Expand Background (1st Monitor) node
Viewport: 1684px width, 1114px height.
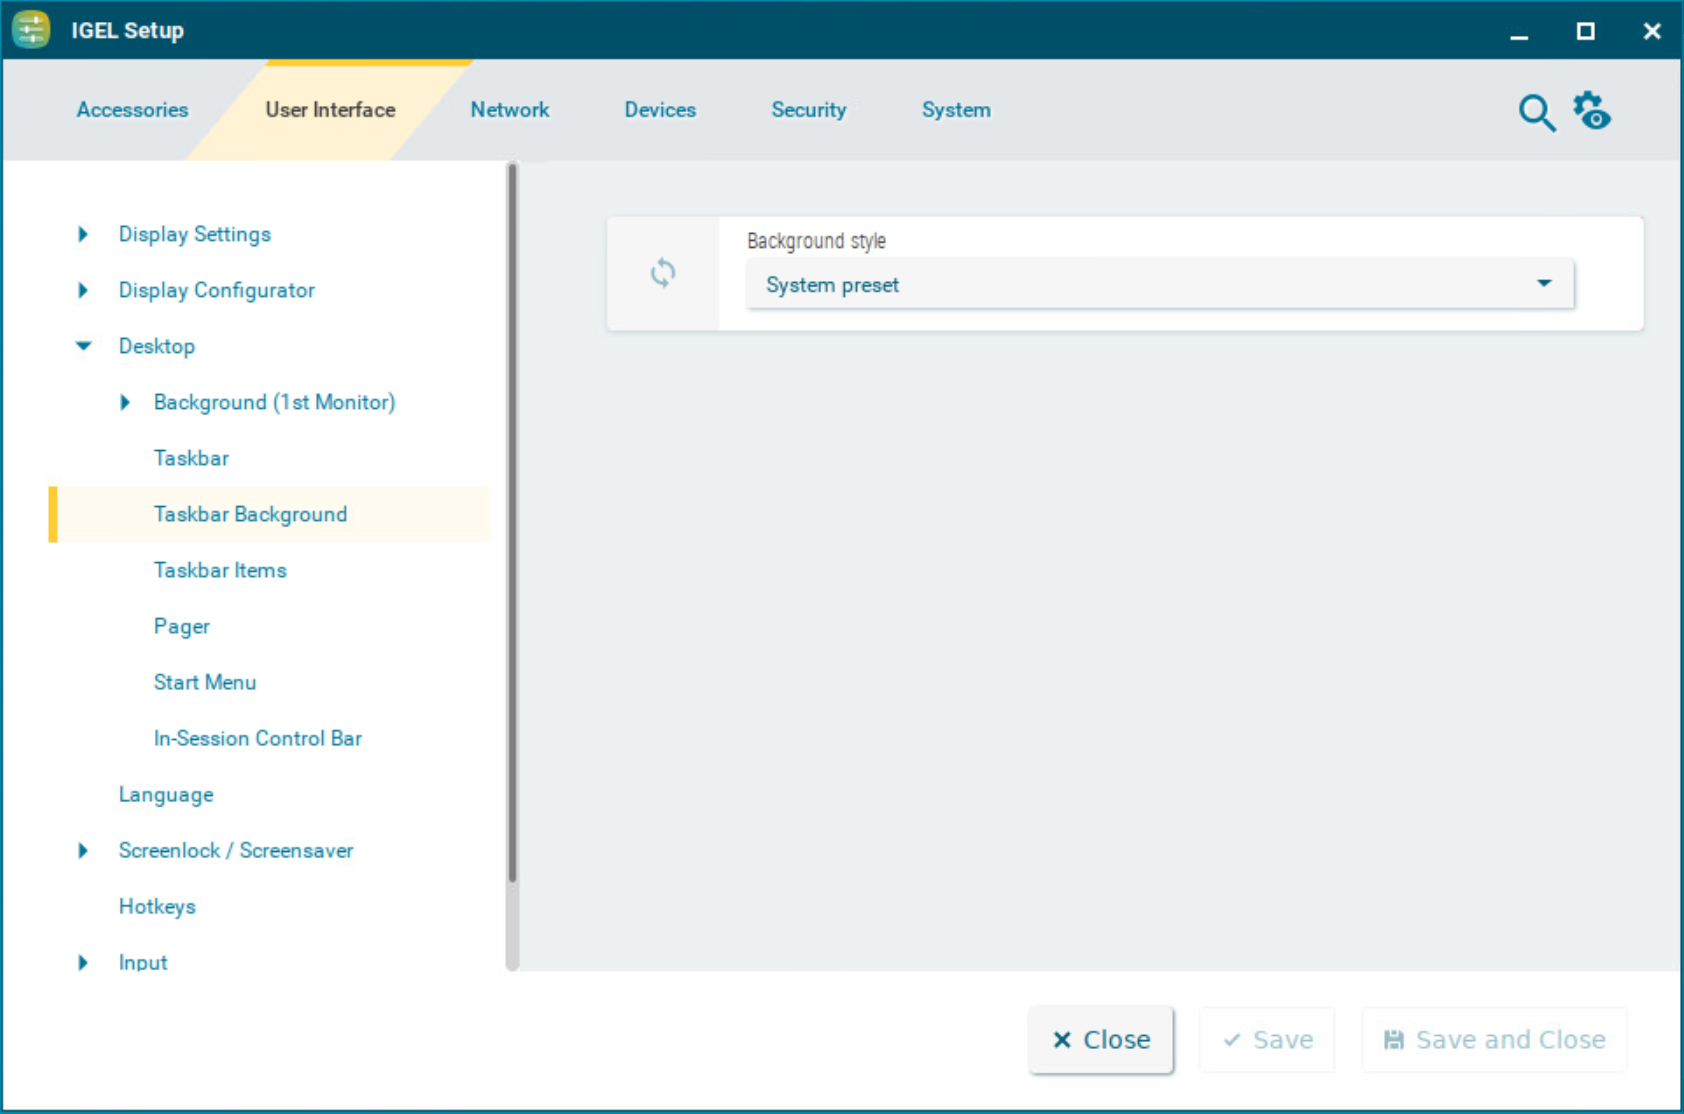pos(125,402)
